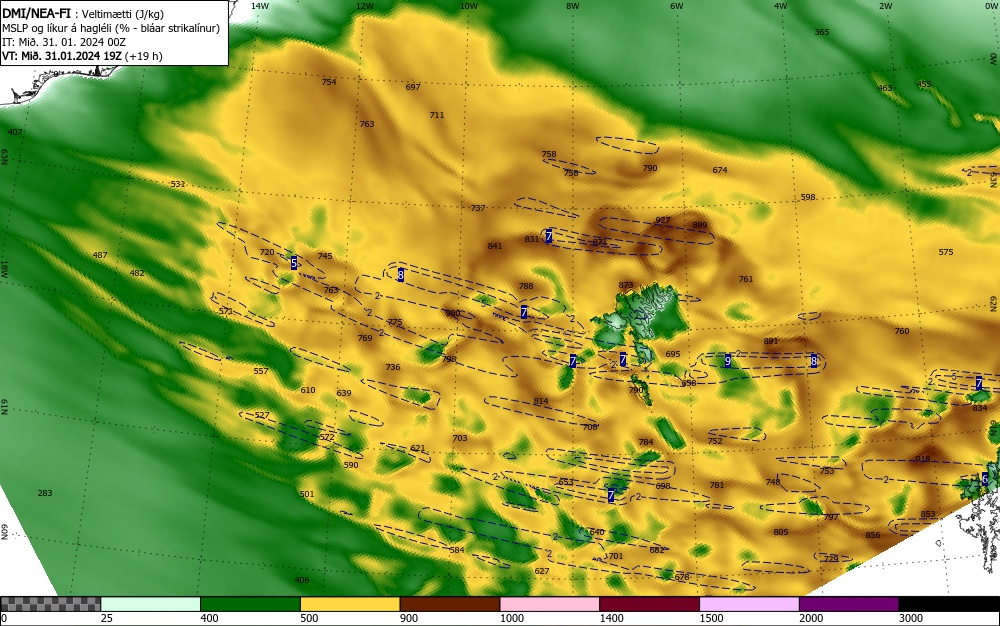Click the black 3000+ legend swatch
The height and width of the screenshot is (626, 1000).
pyautogui.click(x=949, y=604)
